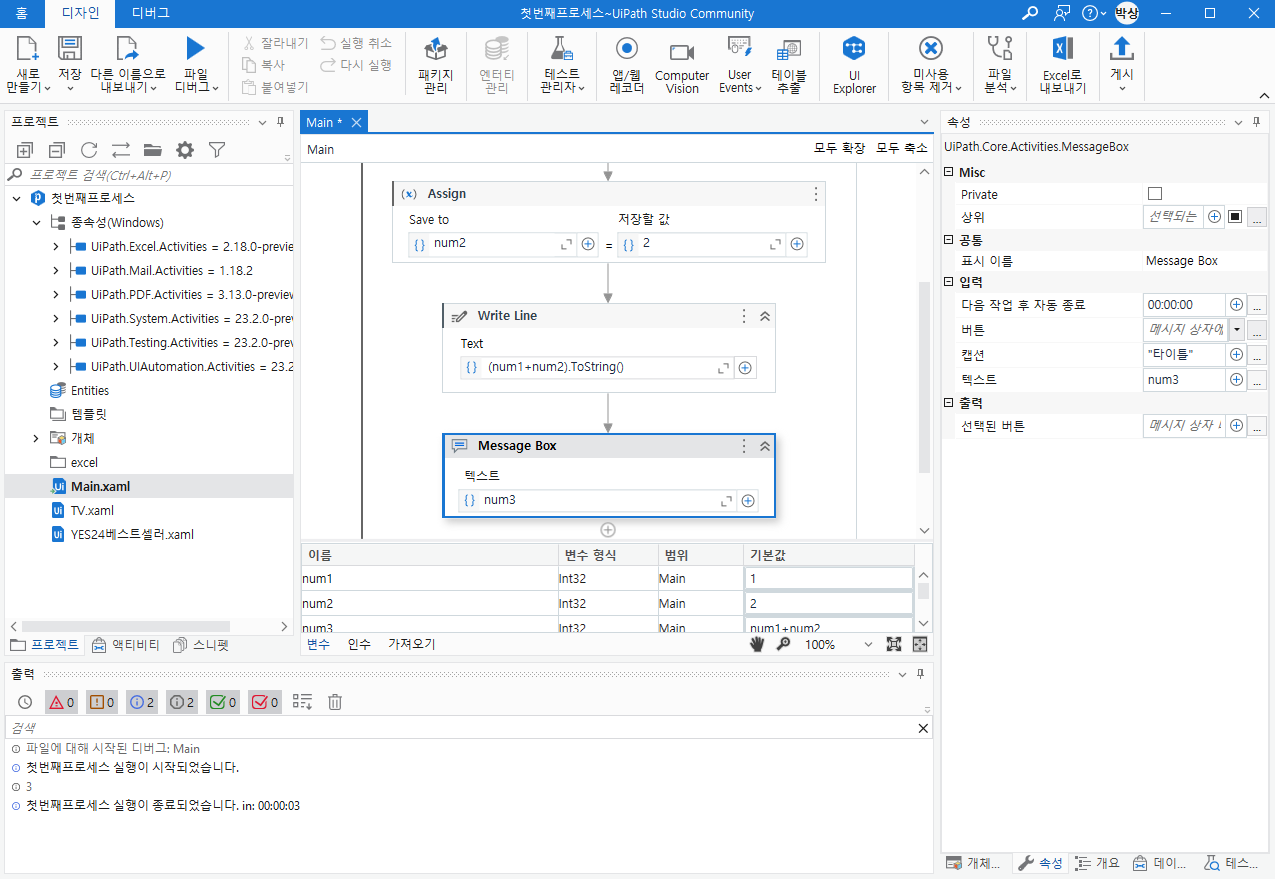This screenshot has width=1275, height=879.
Task: Switch to the 디버그 ribbon tab
Action: pyautogui.click(x=150, y=13)
